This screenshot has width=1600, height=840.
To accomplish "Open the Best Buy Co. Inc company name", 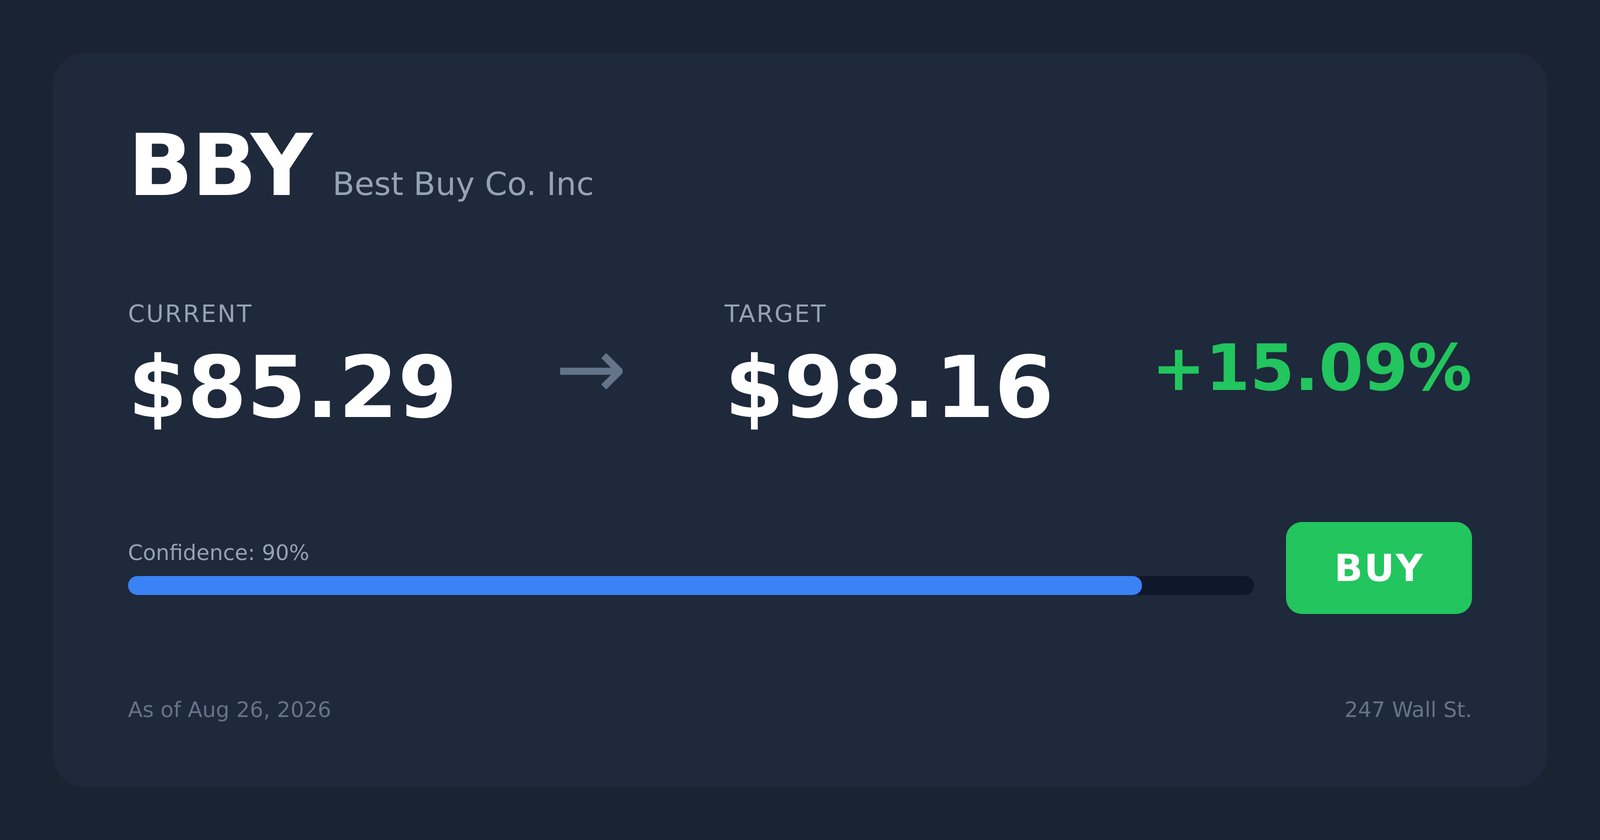I will 463,184.
